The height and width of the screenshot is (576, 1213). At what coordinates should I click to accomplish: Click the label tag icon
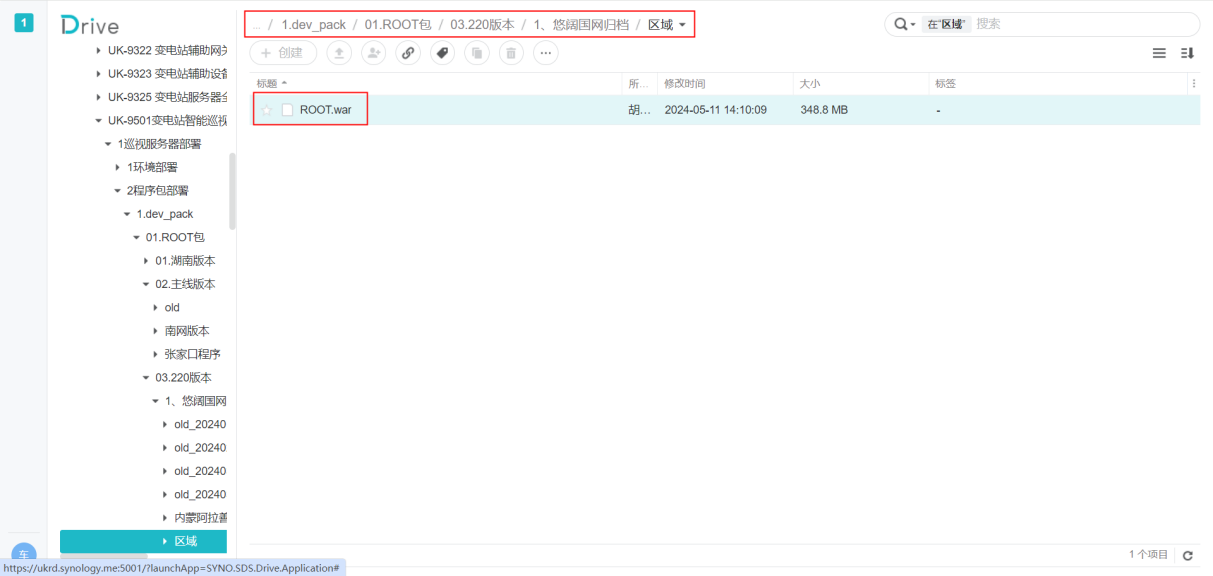pyautogui.click(x=442, y=53)
